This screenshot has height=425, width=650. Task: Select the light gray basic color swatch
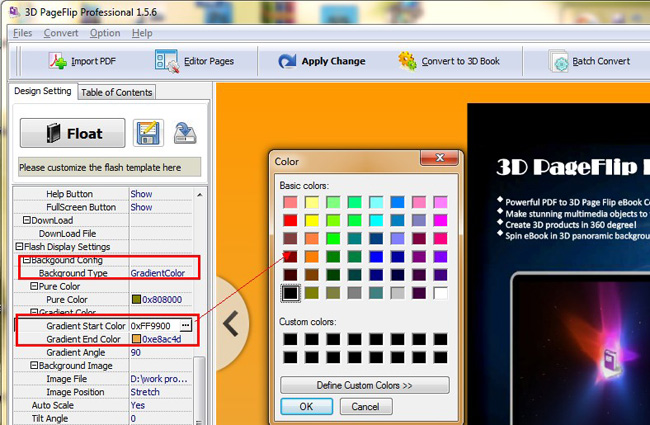tap(398, 293)
